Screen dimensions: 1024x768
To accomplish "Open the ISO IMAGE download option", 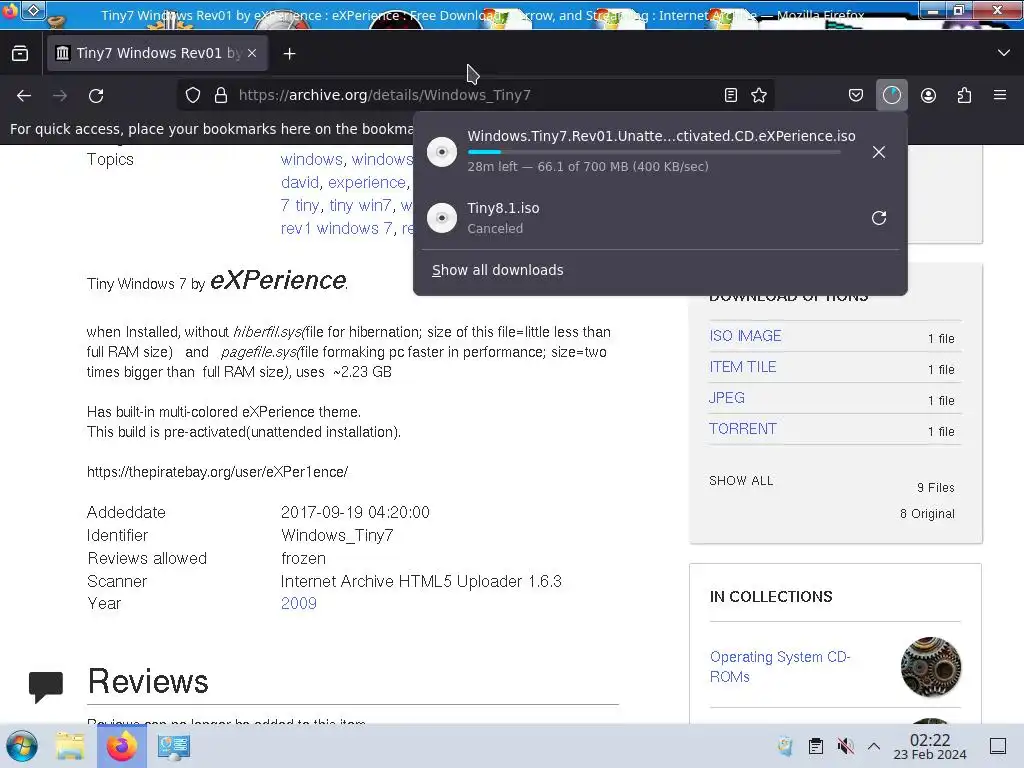I will click(745, 336).
